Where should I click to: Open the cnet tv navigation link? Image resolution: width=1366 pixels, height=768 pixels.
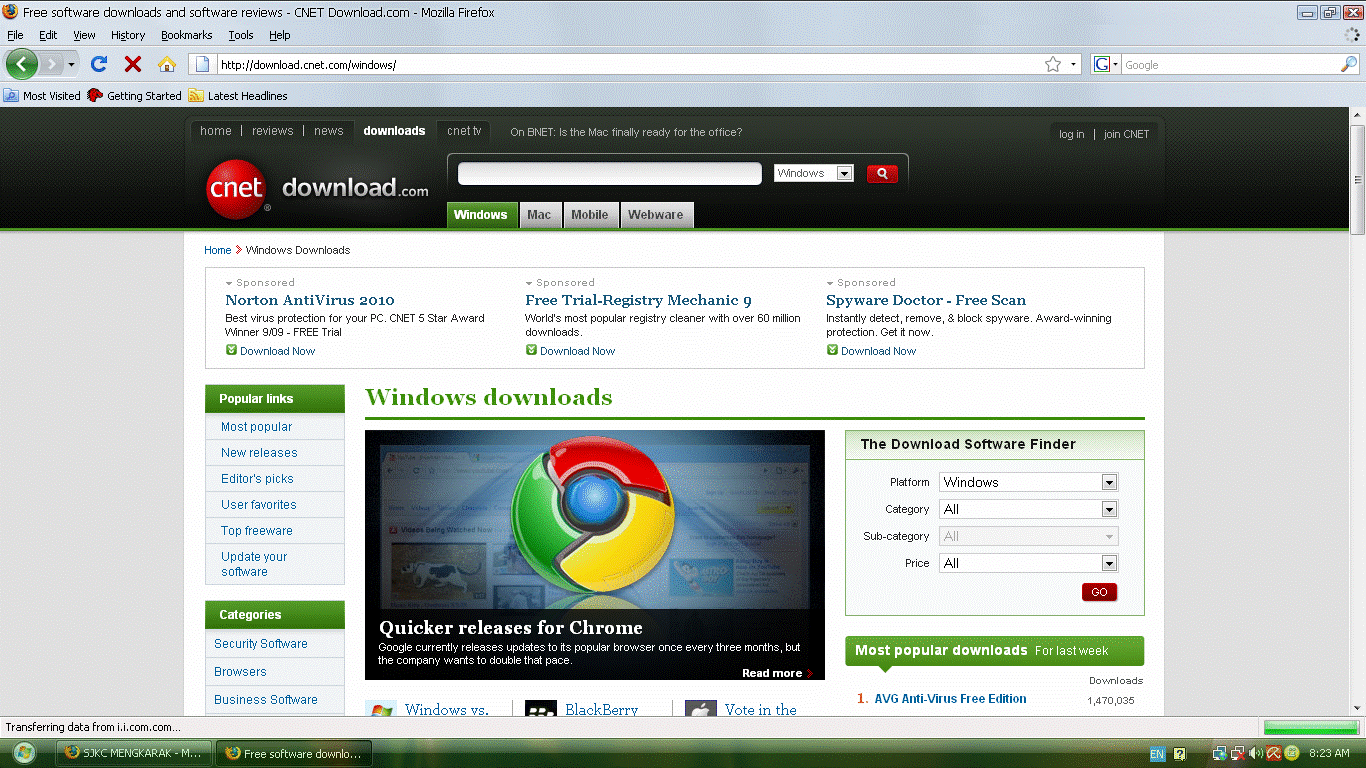point(464,131)
